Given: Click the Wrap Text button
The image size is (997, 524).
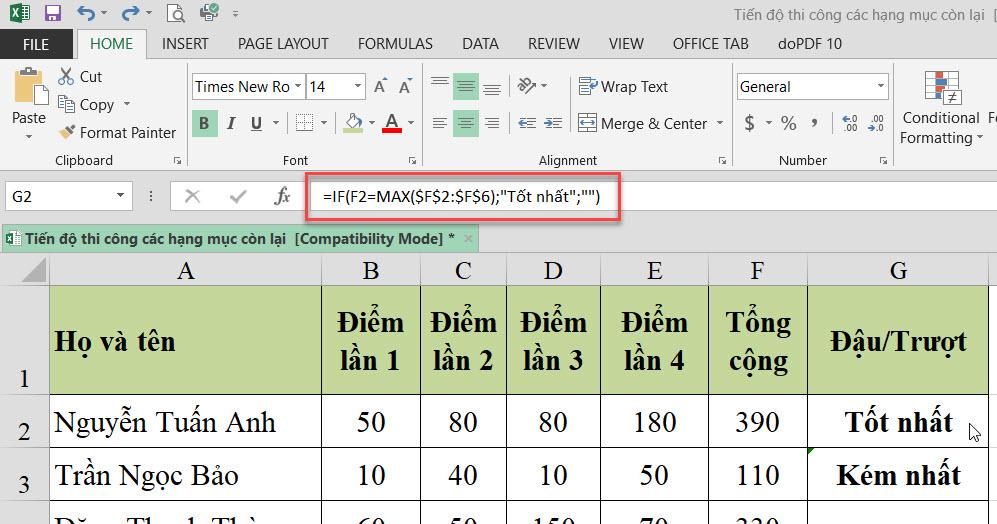Looking at the screenshot, I should coord(623,86).
